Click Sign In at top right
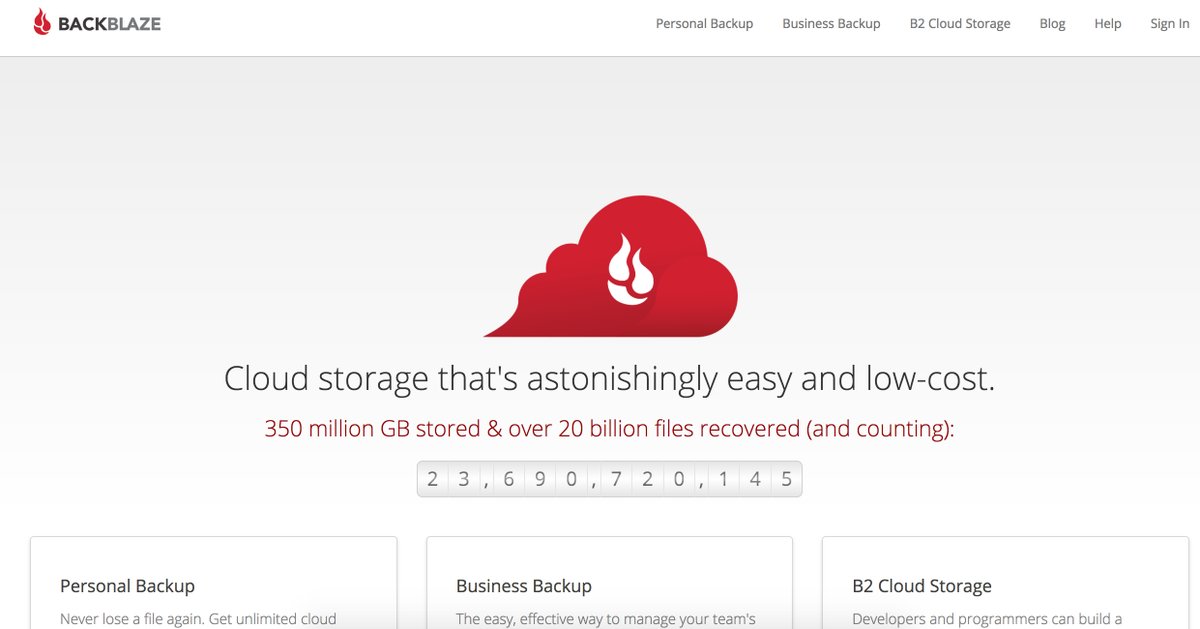The width and height of the screenshot is (1200, 629). (1169, 24)
